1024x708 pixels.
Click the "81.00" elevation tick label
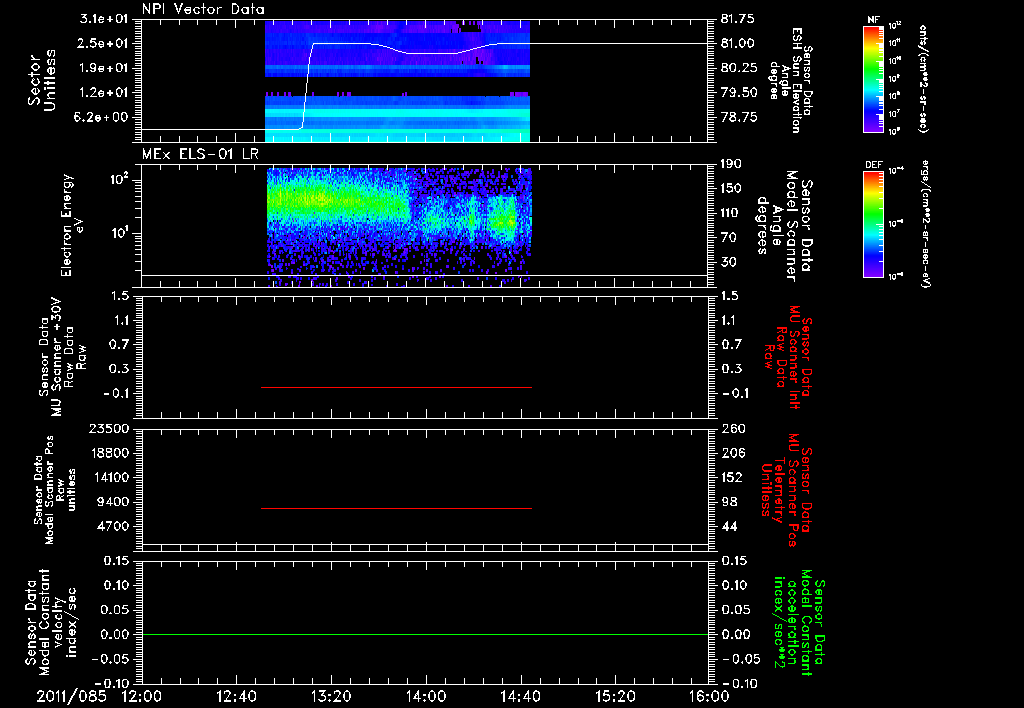click(x=738, y=43)
